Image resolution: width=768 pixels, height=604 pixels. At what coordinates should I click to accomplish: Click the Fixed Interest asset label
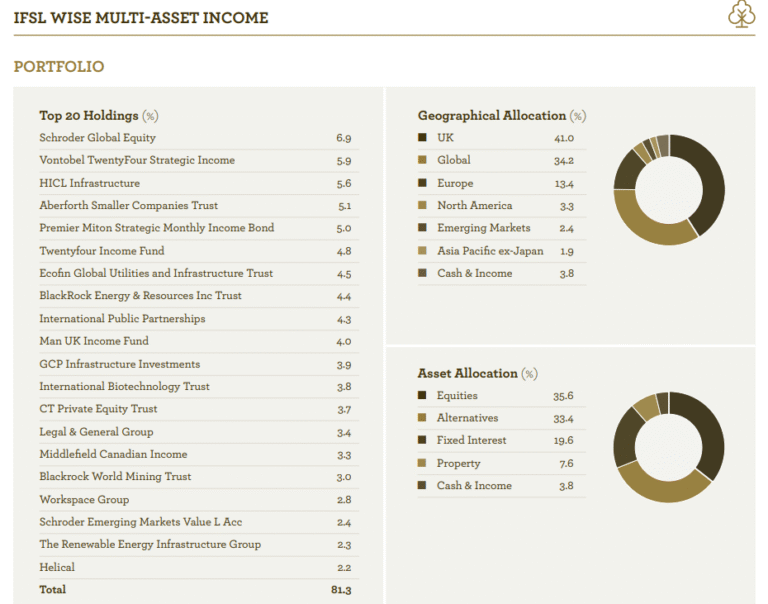coord(471,440)
